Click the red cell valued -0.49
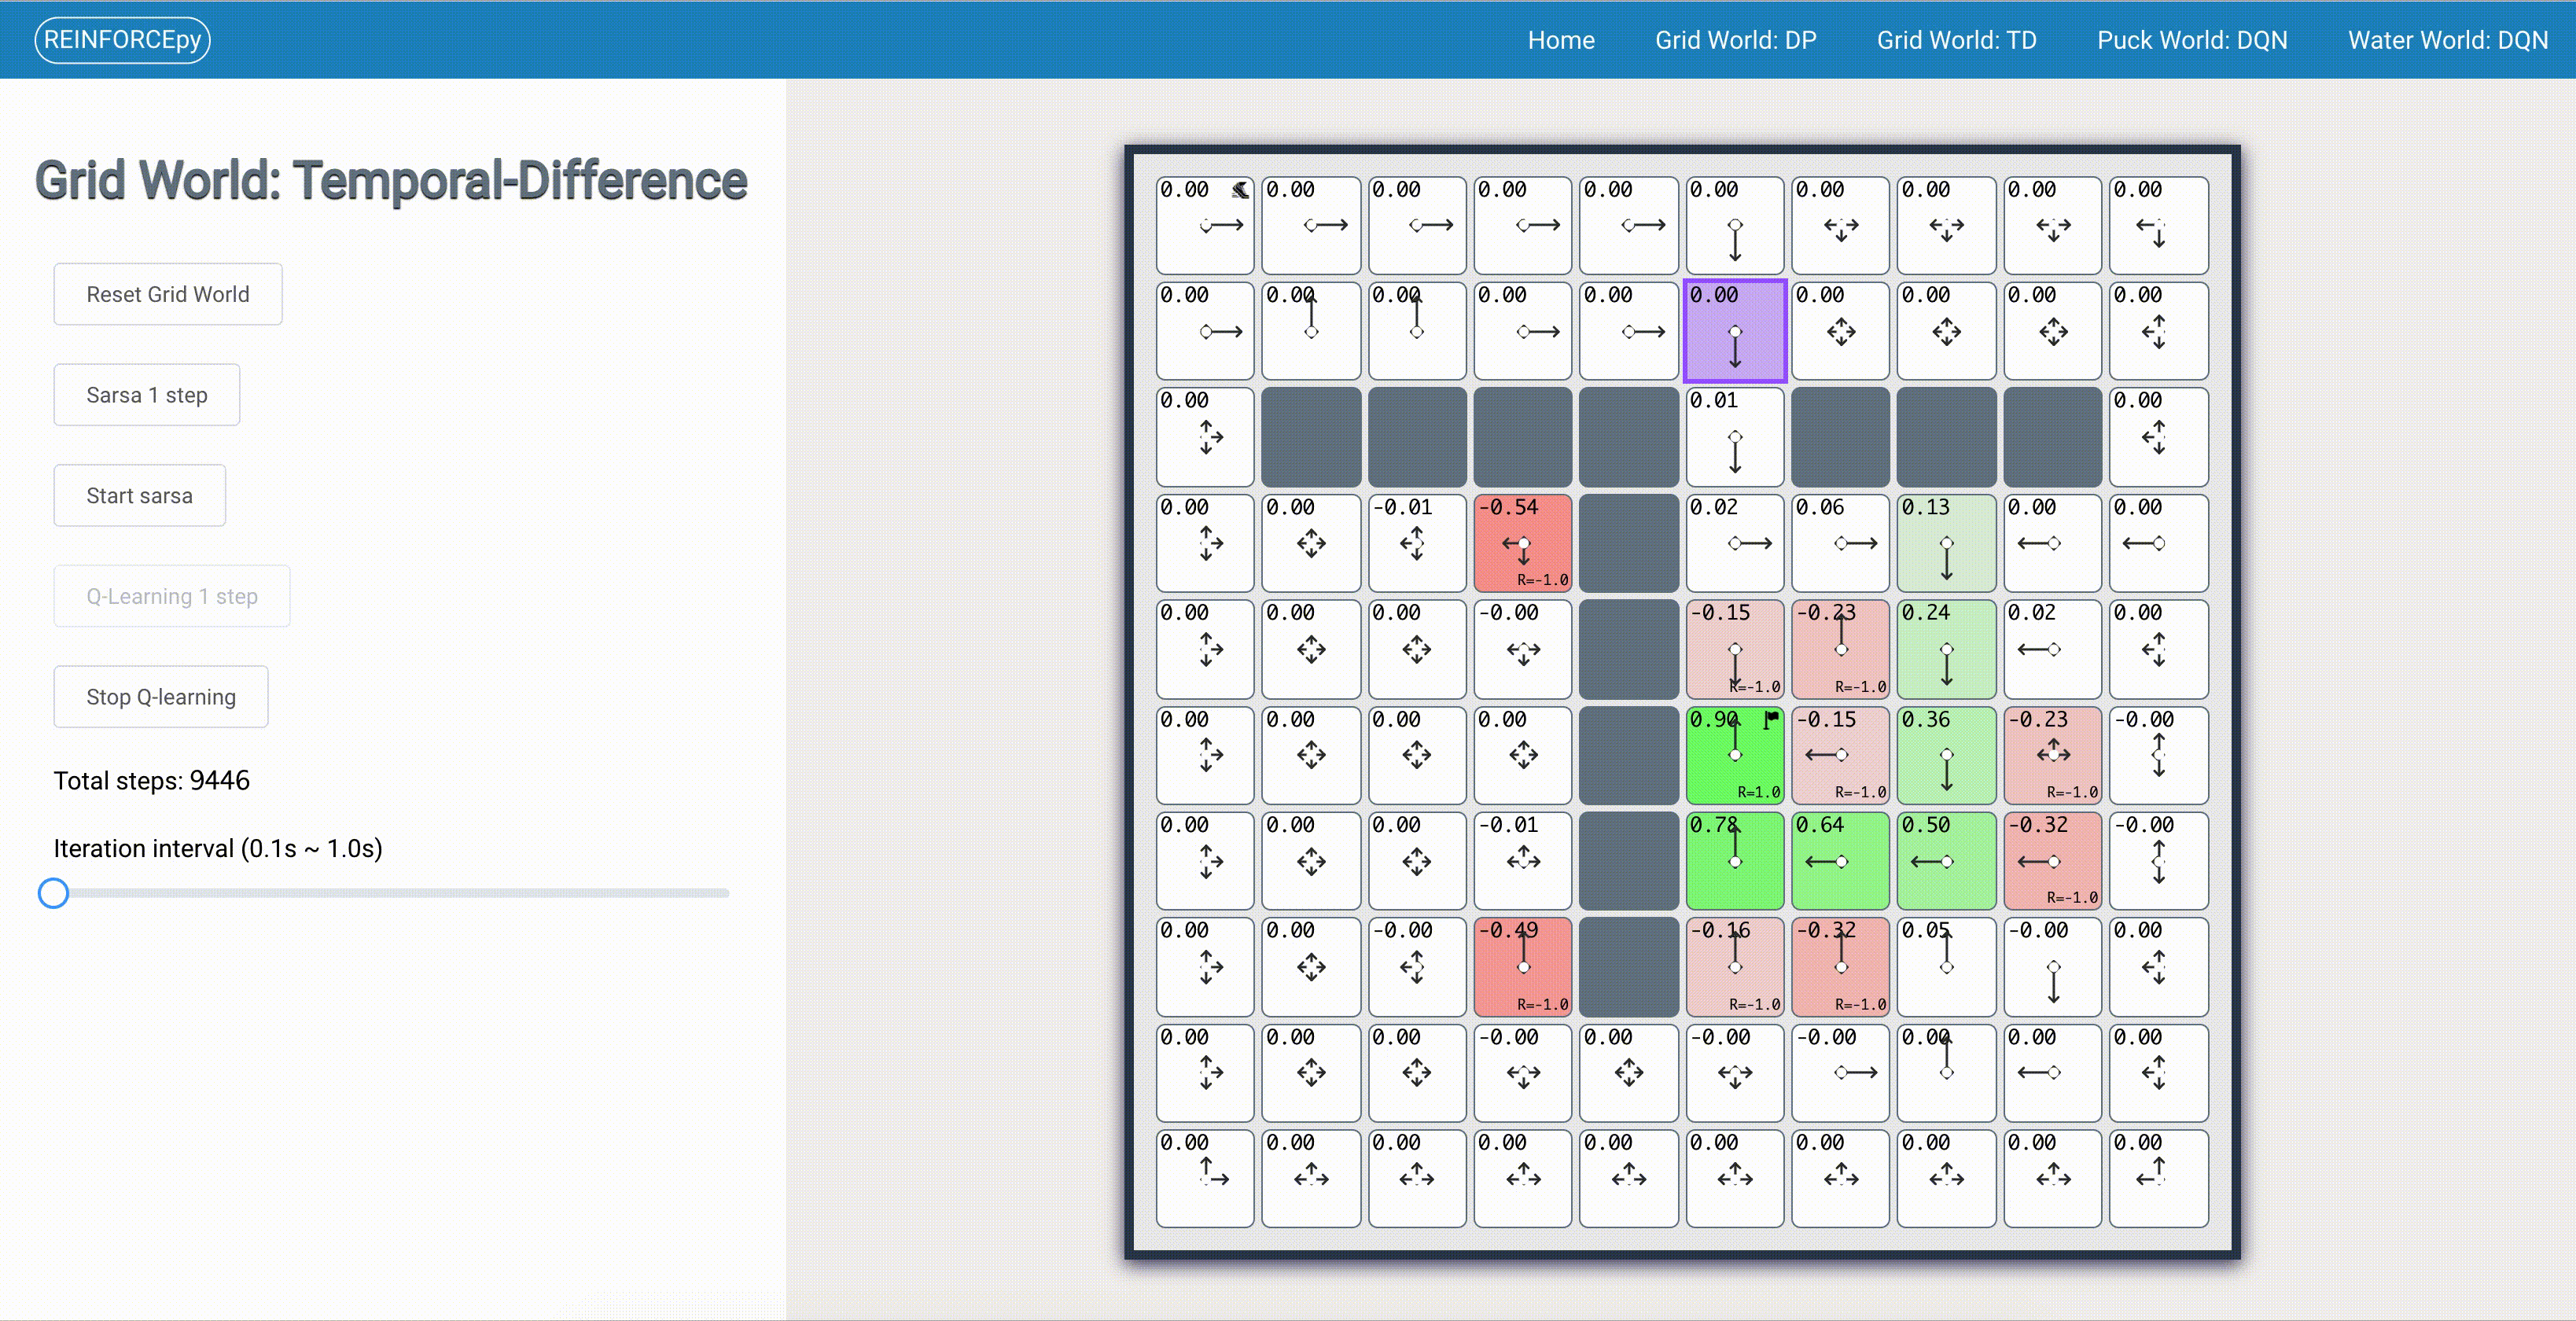 (x=1522, y=966)
